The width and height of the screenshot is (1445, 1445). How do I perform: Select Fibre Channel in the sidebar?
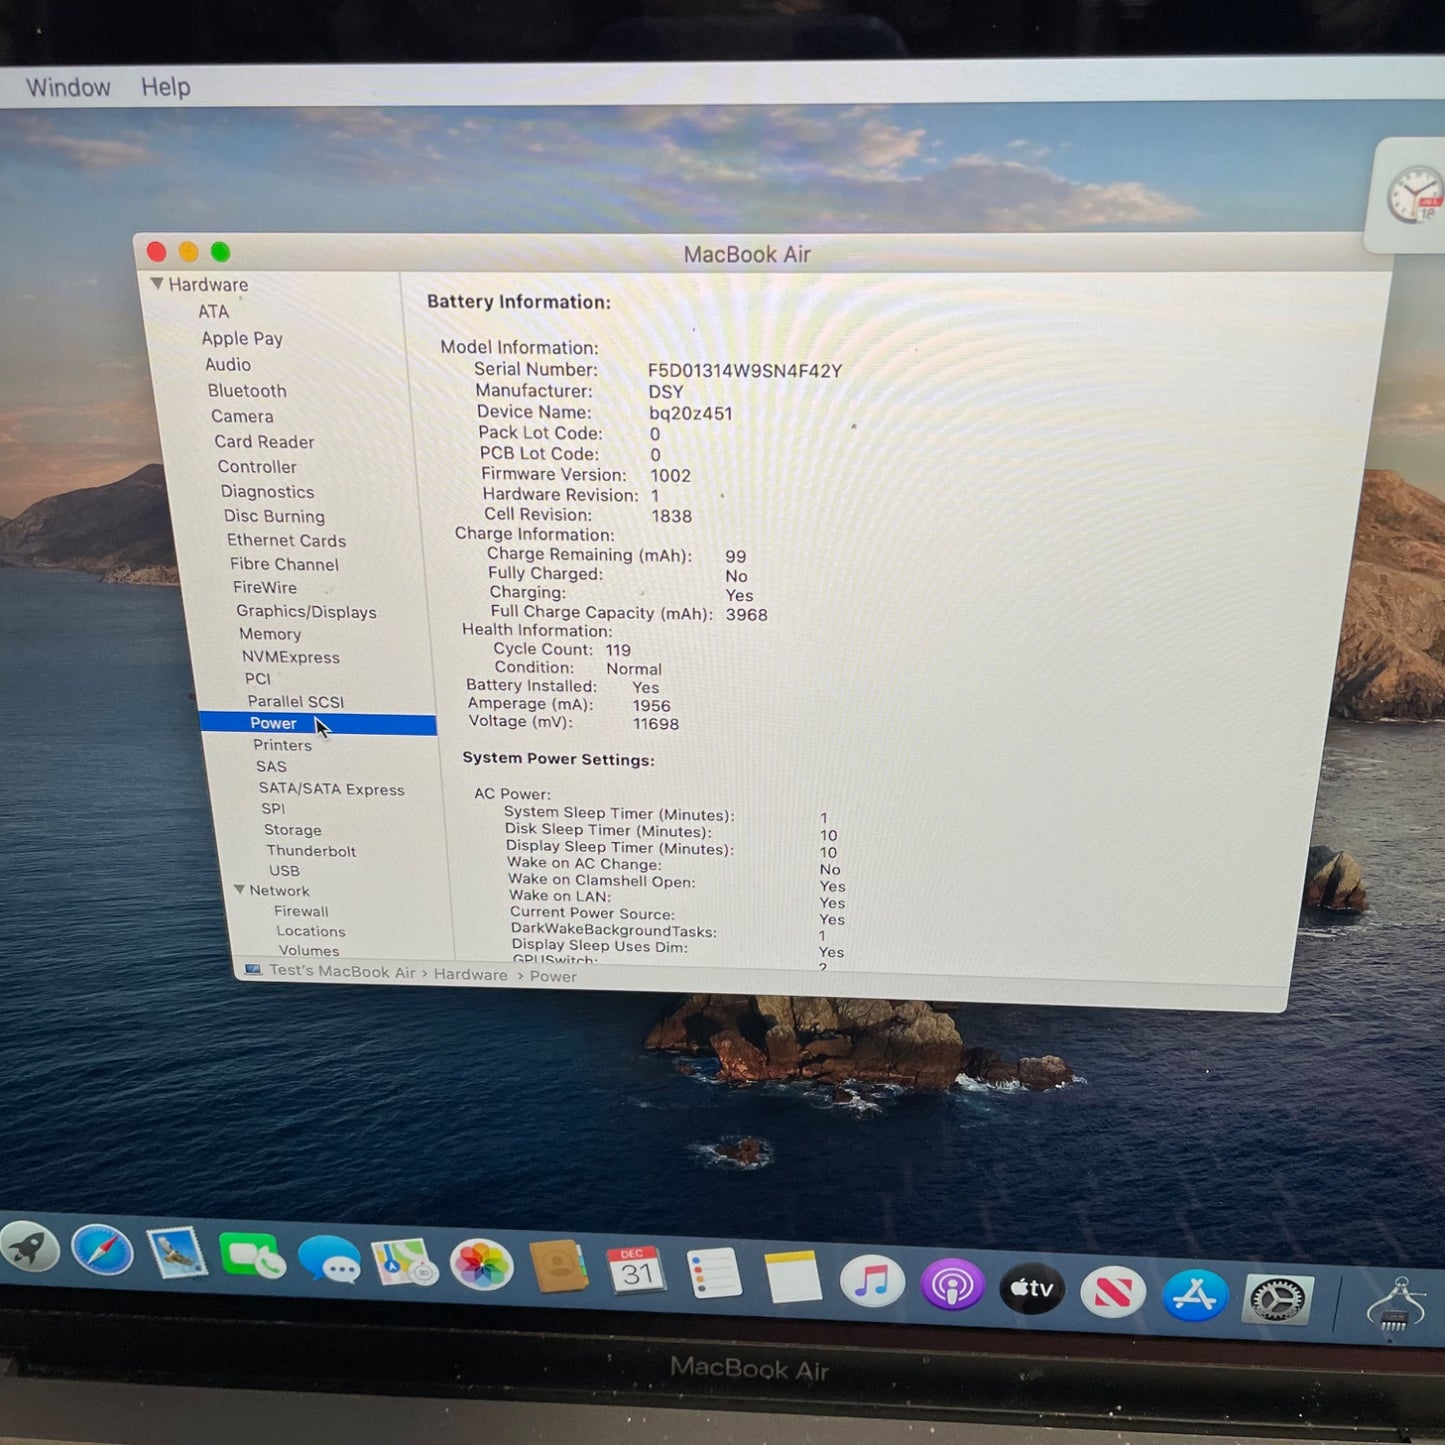point(284,565)
